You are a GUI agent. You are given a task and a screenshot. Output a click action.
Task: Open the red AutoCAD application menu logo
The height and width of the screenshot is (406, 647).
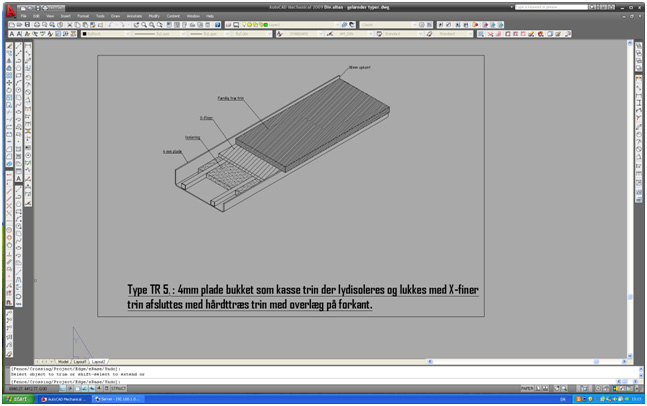[x=10, y=11]
